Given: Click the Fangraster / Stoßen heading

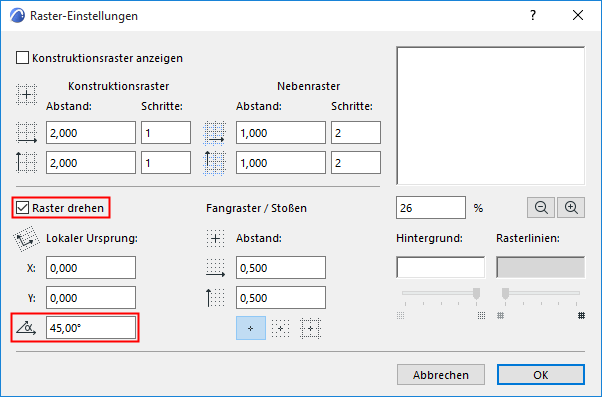Looking at the screenshot, I should pos(256,208).
